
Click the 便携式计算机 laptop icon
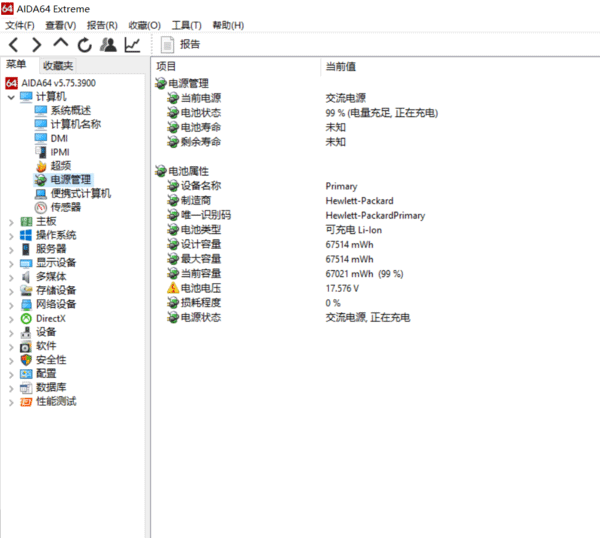[41, 194]
